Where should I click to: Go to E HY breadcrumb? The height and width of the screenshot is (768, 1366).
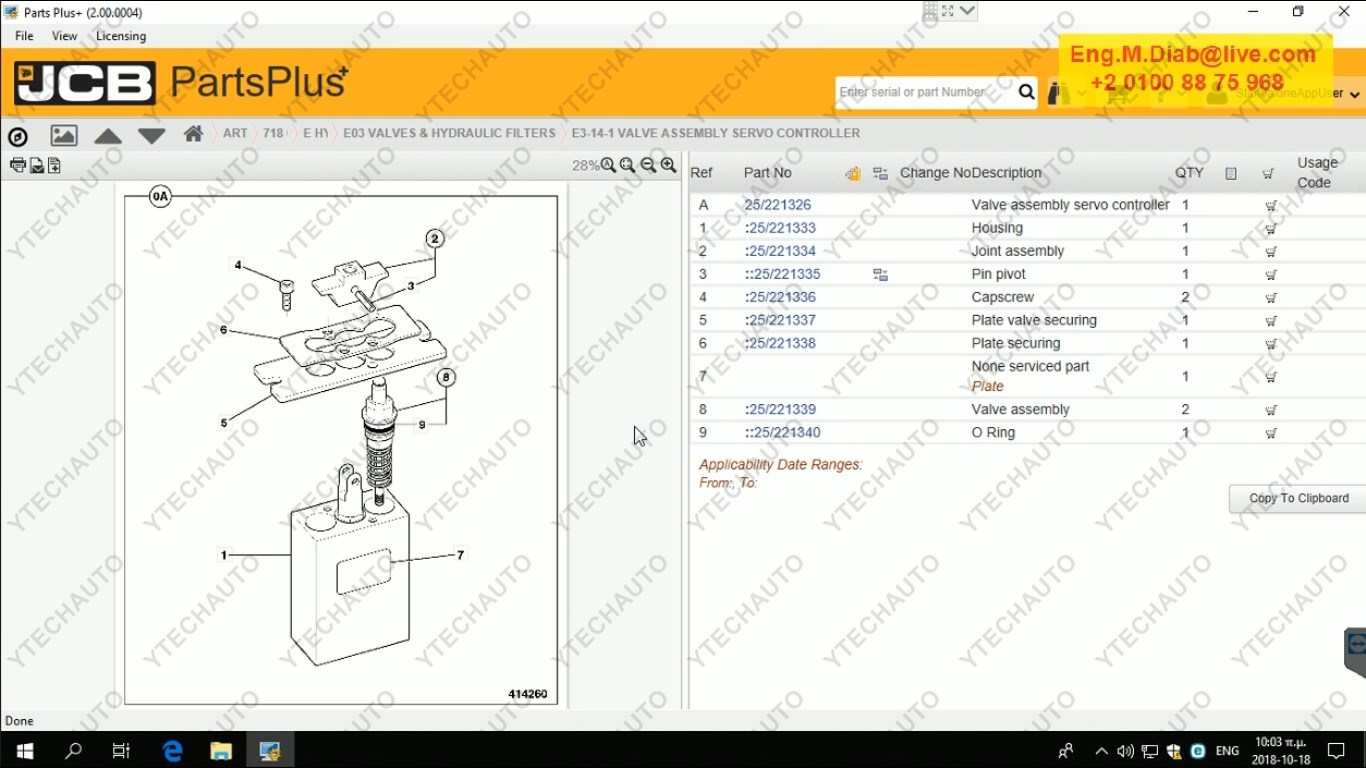coord(315,133)
